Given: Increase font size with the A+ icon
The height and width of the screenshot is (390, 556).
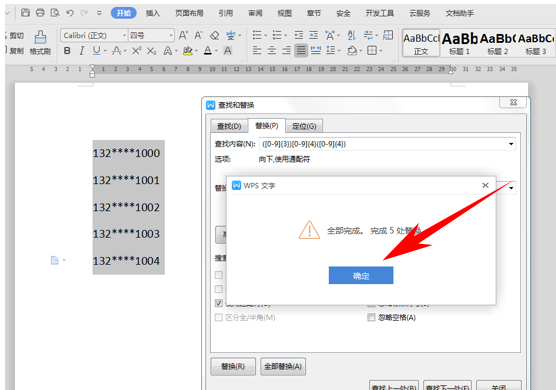Looking at the screenshot, I should coord(183,35).
